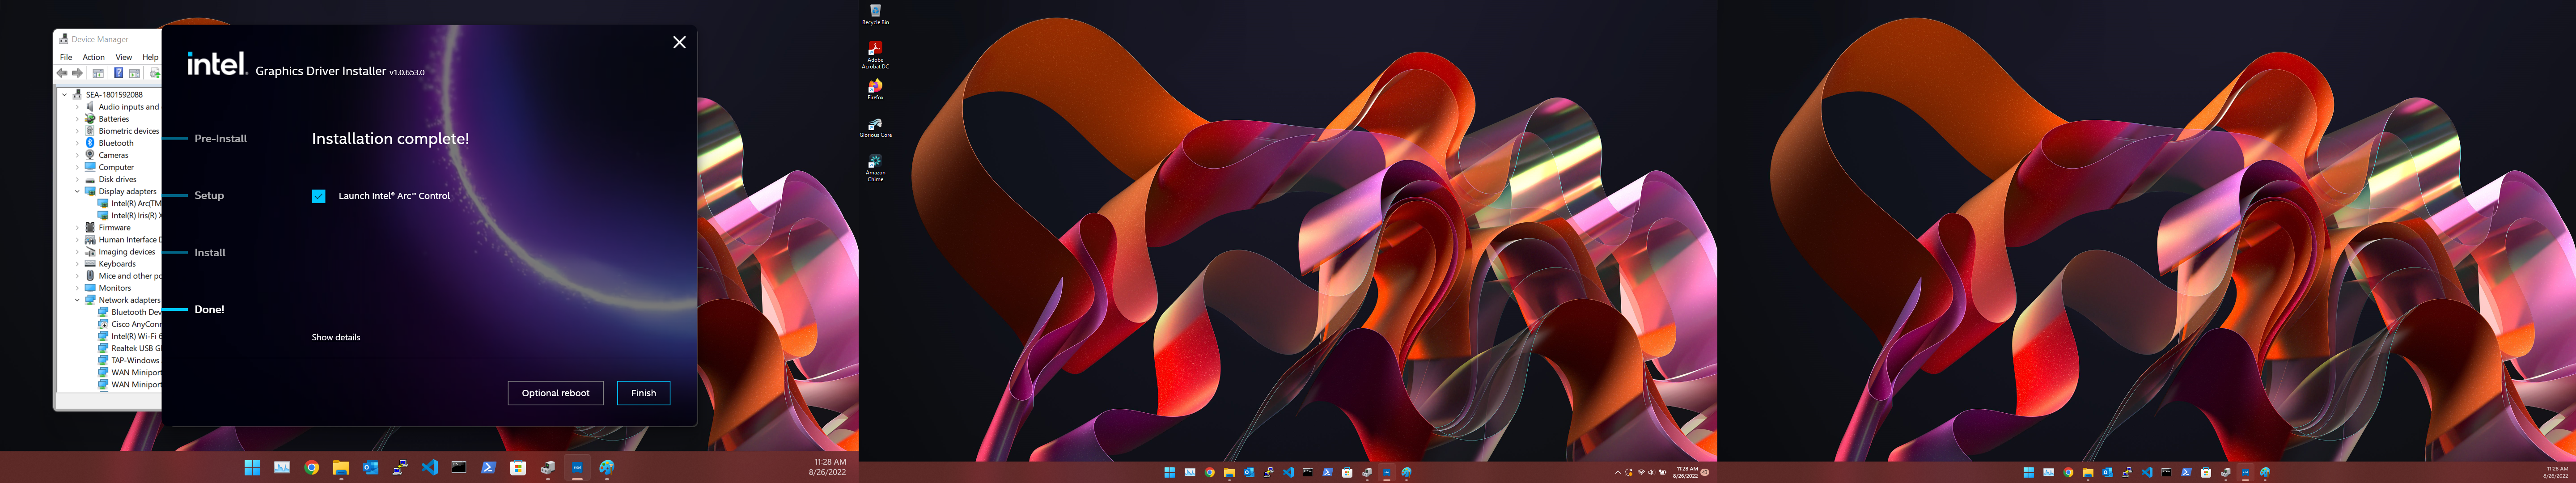Image resolution: width=2576 pixels, height=483 pixels.
Task: Show hidden system tray icons chevron
Action: click(1618, 472)
